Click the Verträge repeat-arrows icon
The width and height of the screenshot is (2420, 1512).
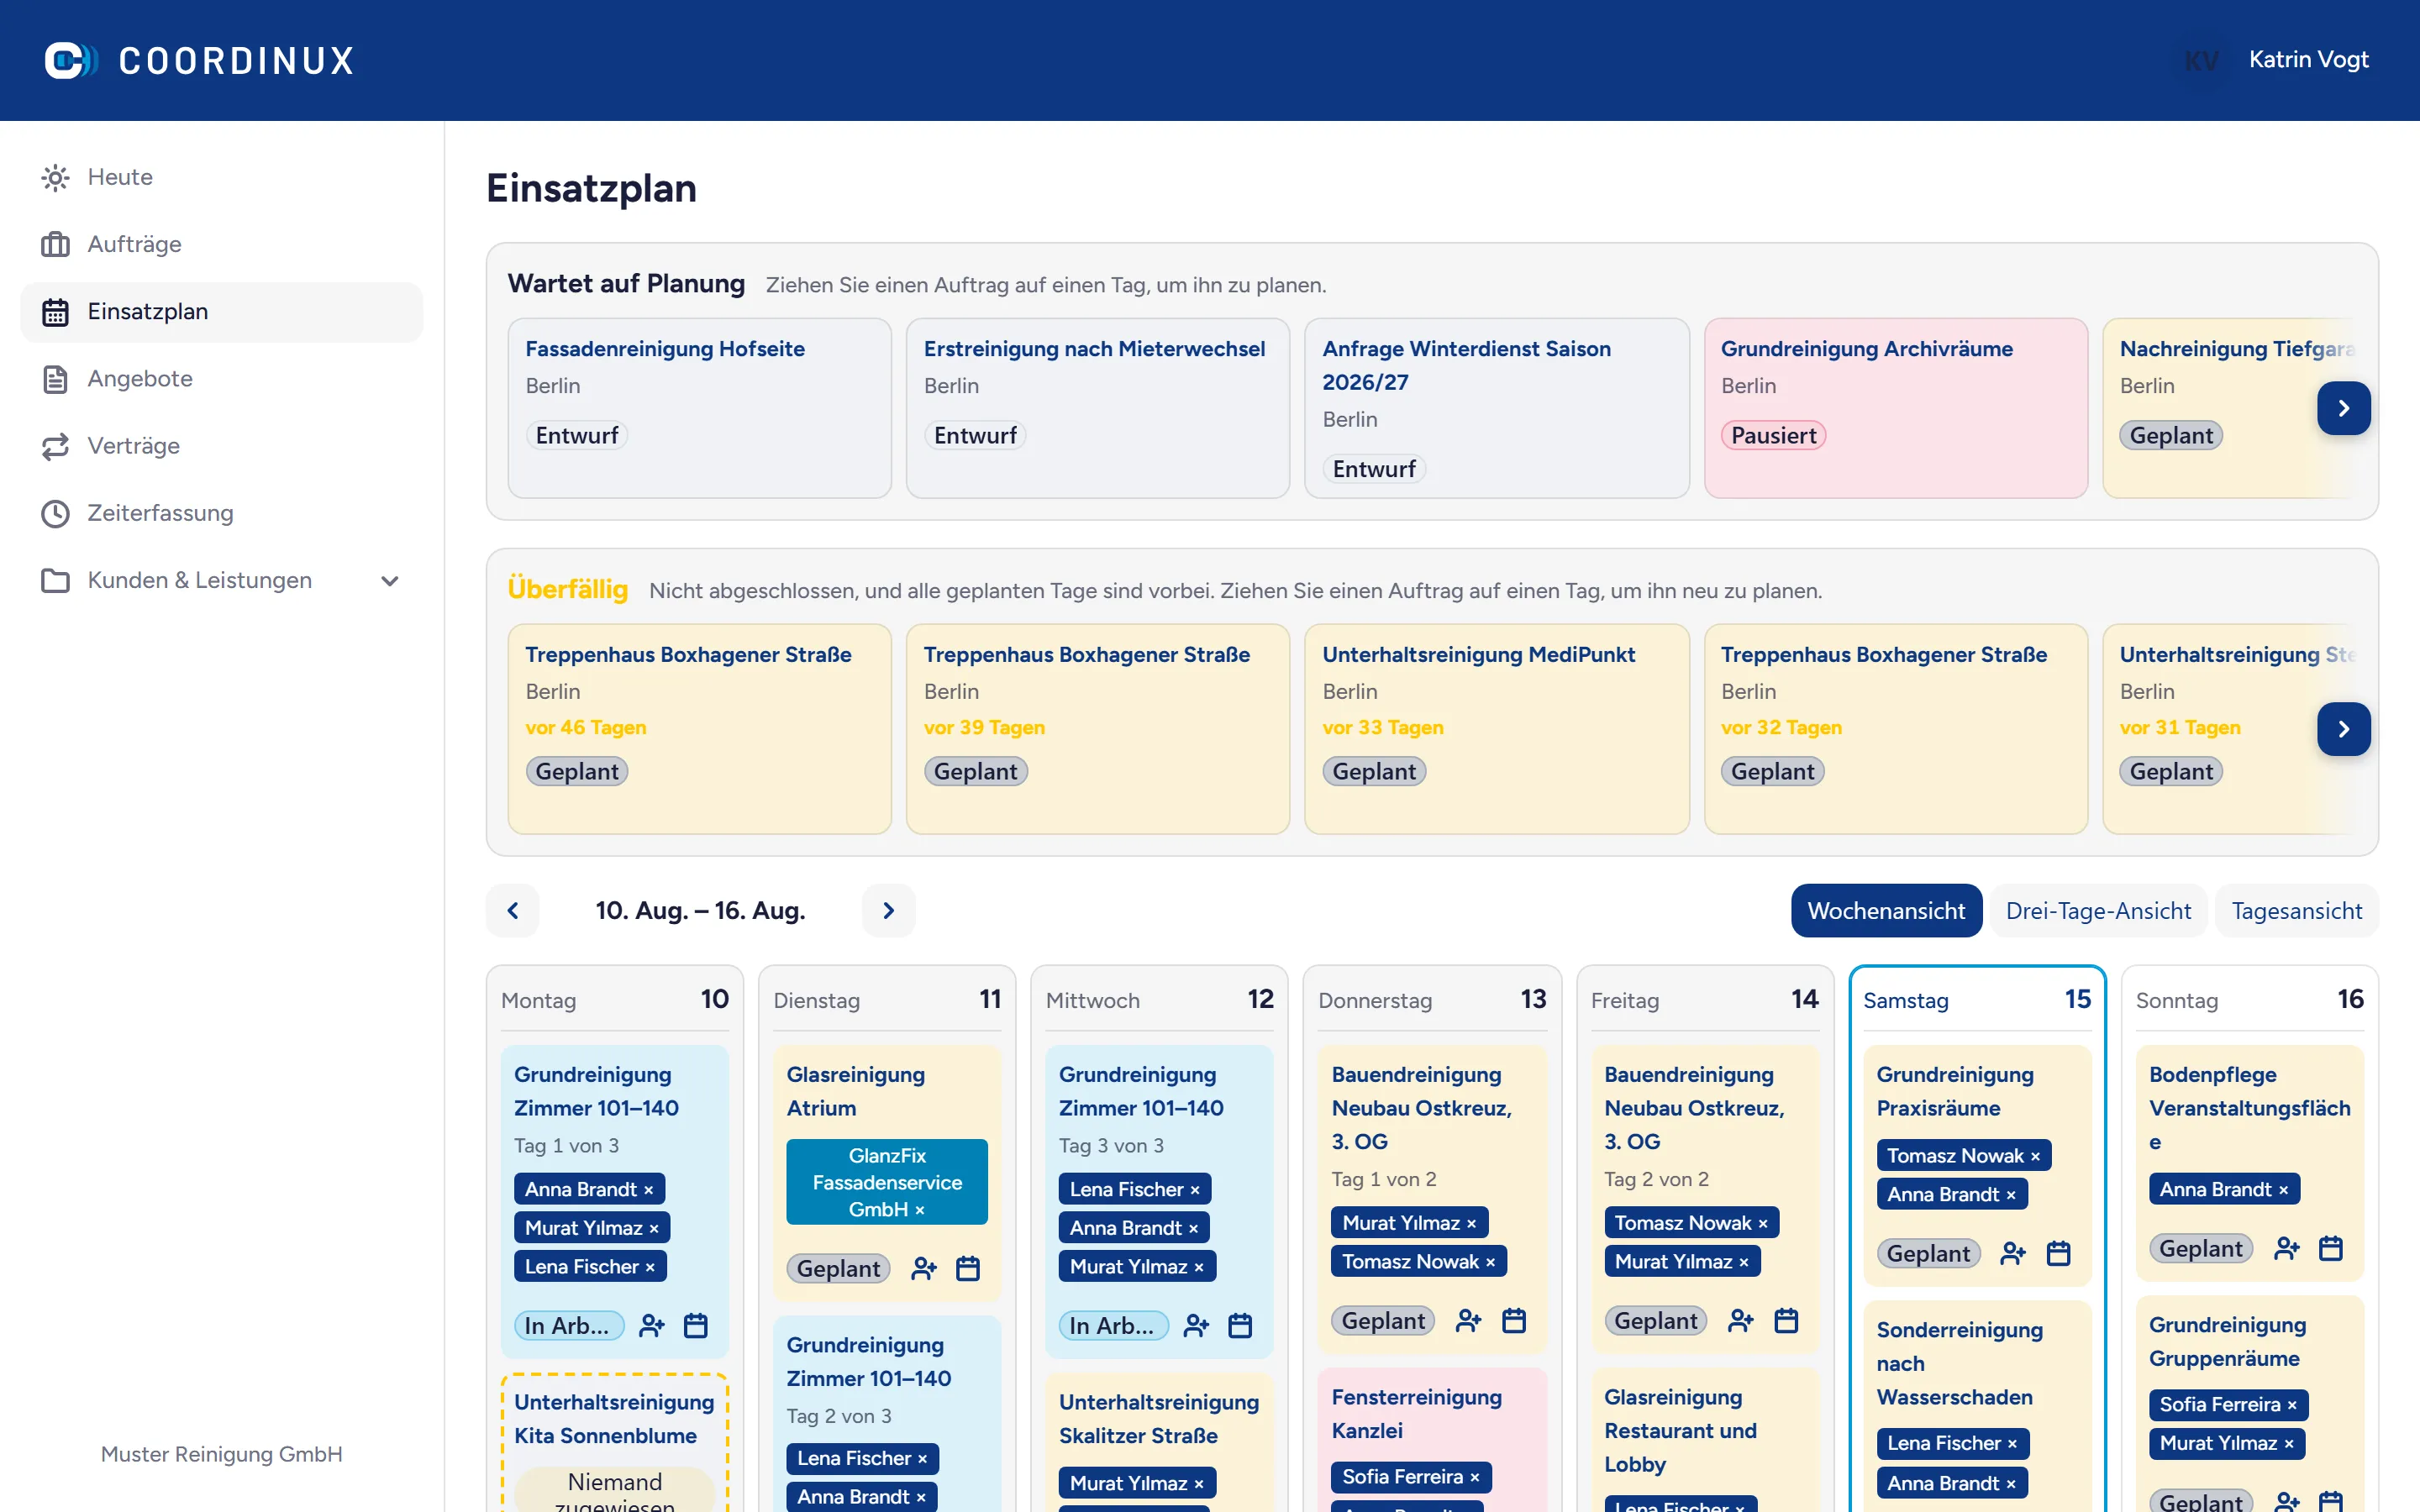click(x=55, y=446)
